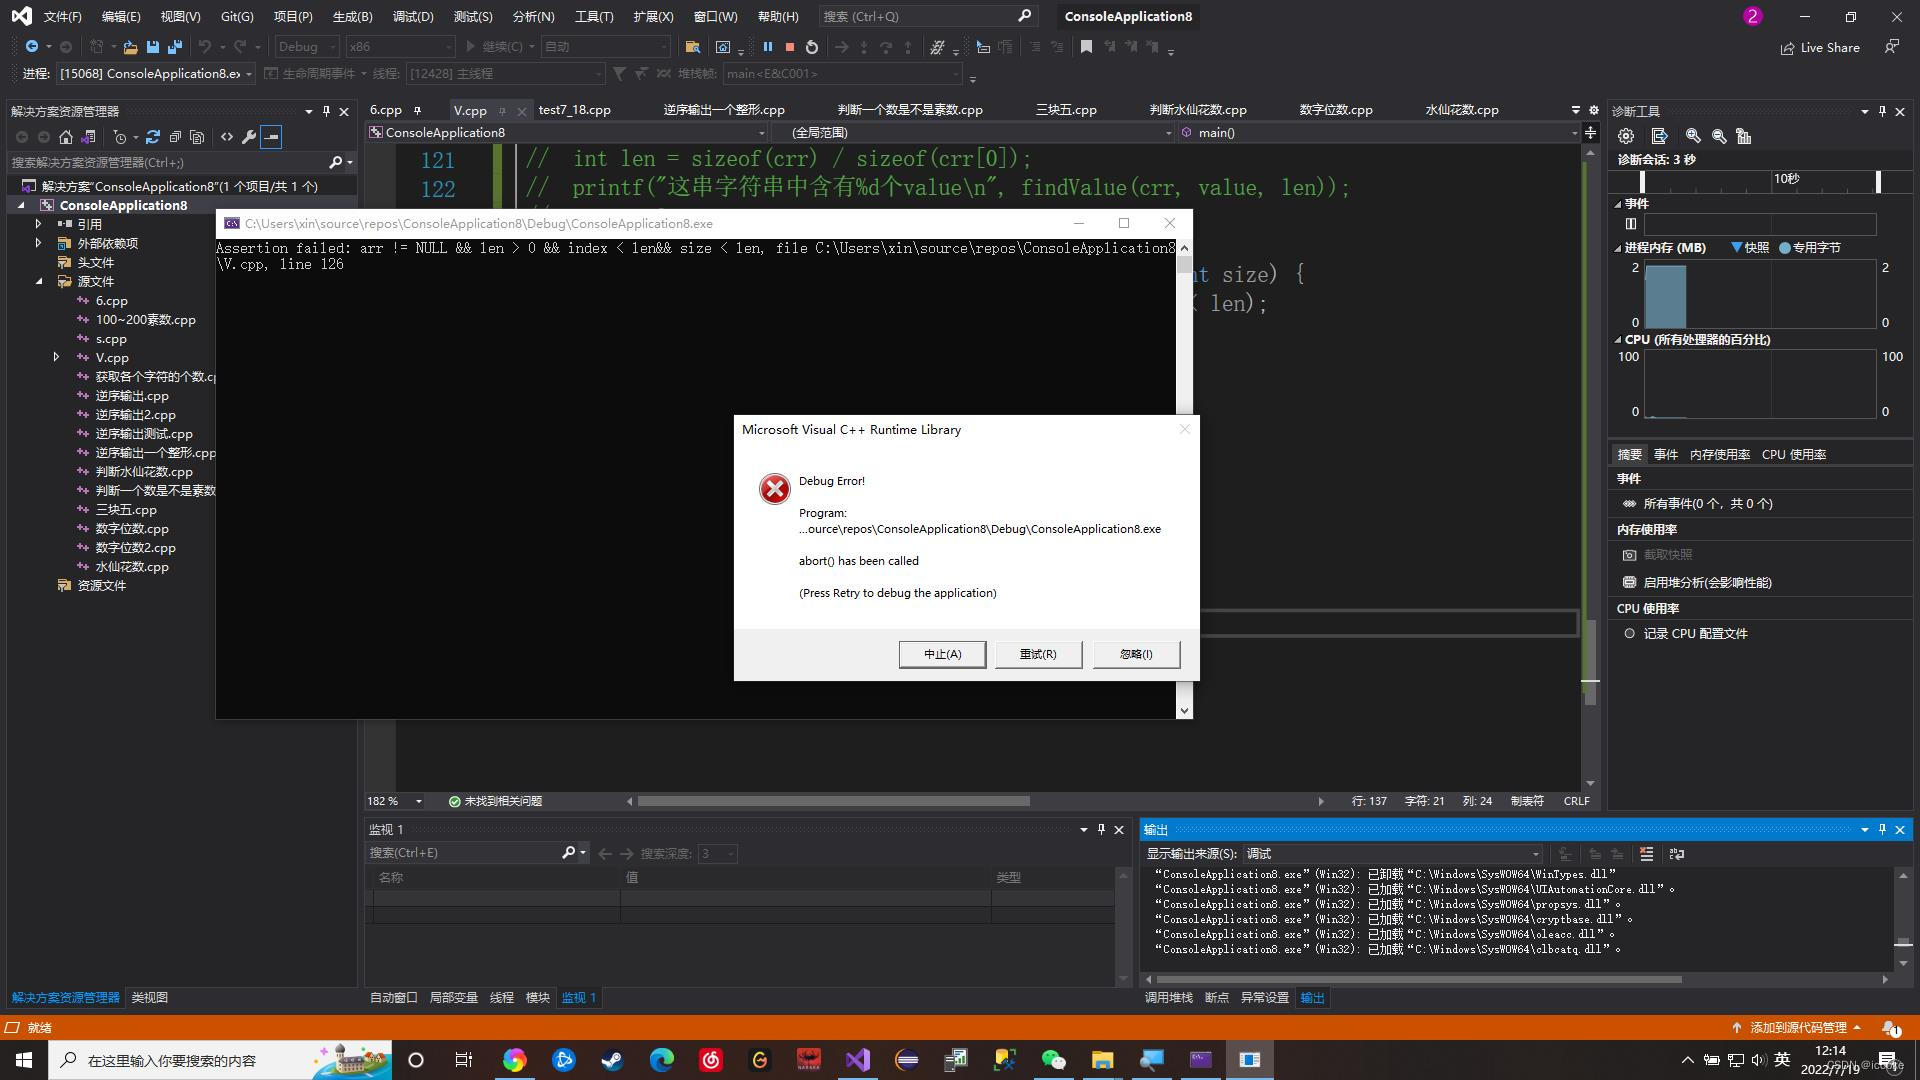Click the Abort (中止) button in error dialog
Screen dimensions: 1920x1080
click(x=942, y=654)
